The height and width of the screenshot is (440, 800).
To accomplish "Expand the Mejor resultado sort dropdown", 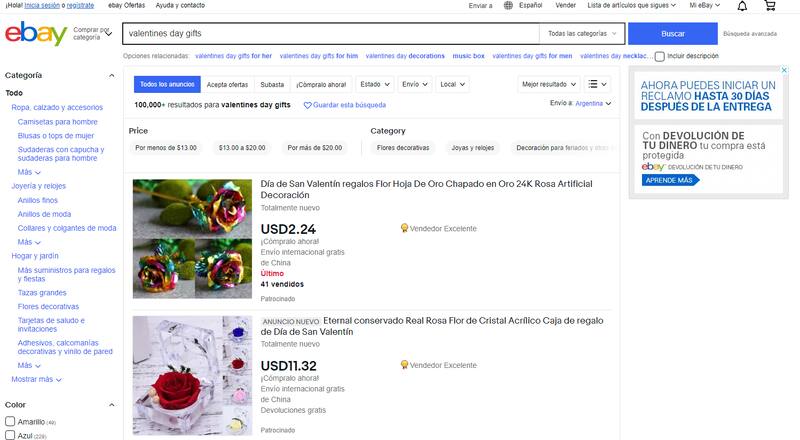I will tap(549, 84).
